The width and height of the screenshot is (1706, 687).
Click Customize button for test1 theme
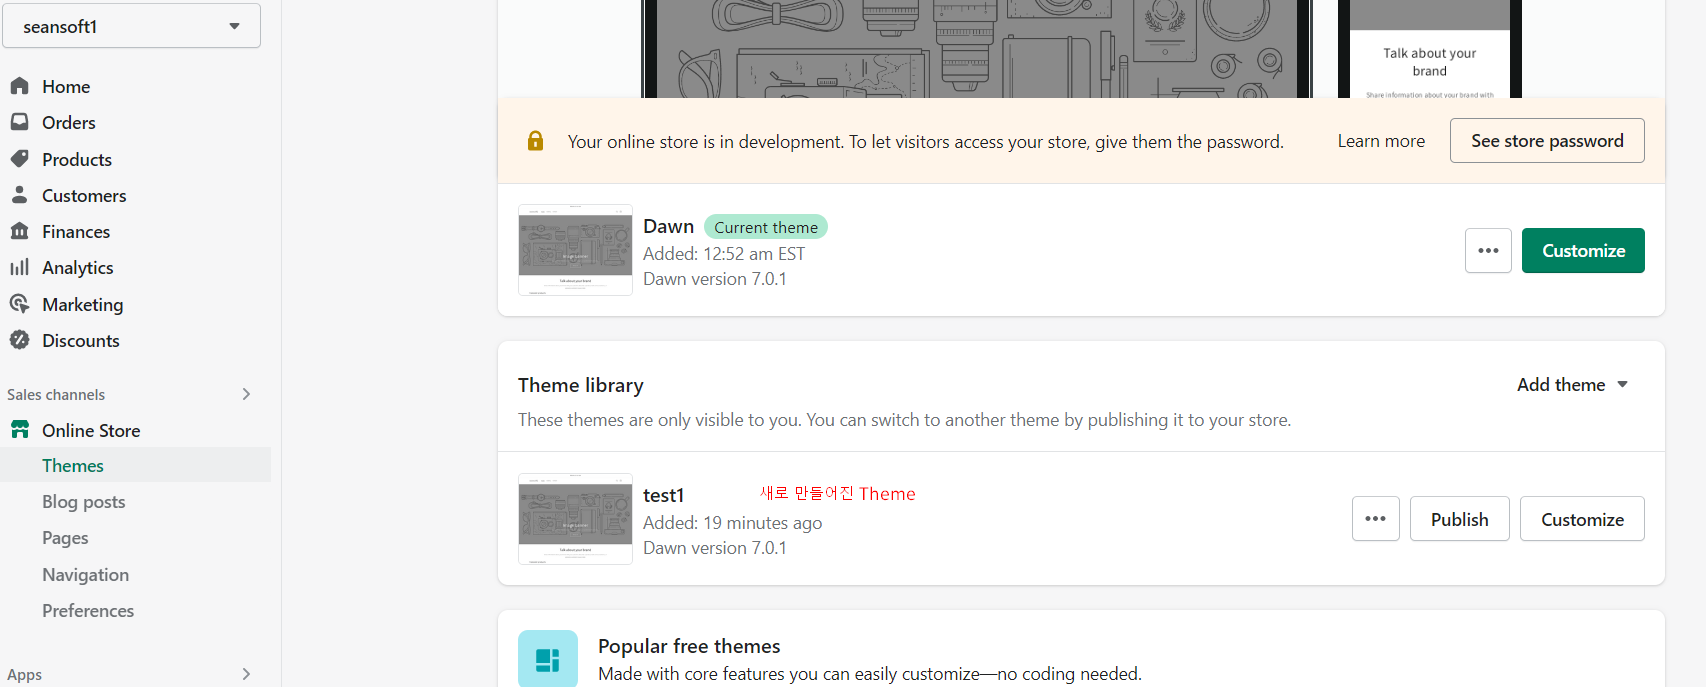pos(1582,519)
